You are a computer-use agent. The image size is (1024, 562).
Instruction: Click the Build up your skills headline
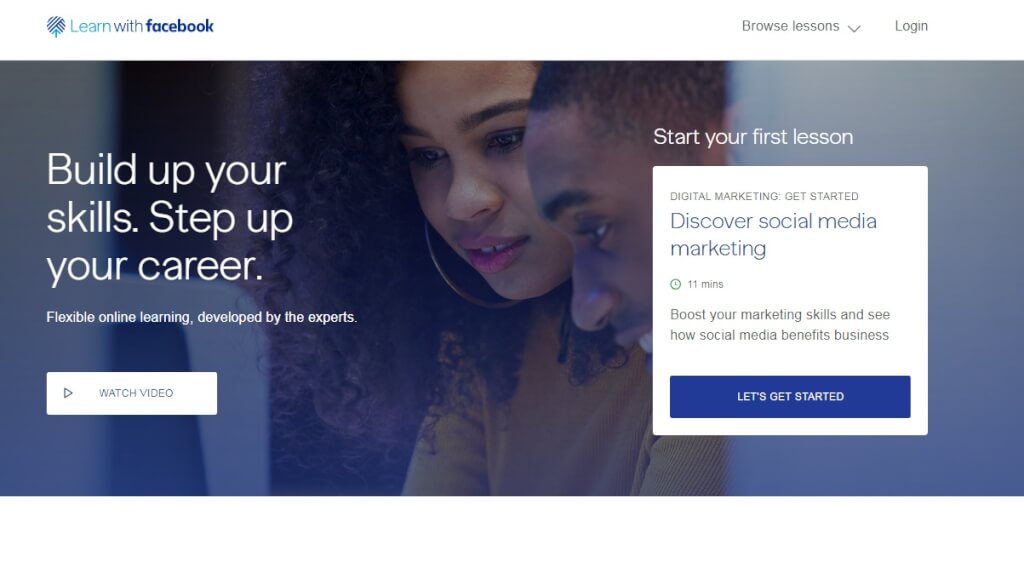point(170,217)
